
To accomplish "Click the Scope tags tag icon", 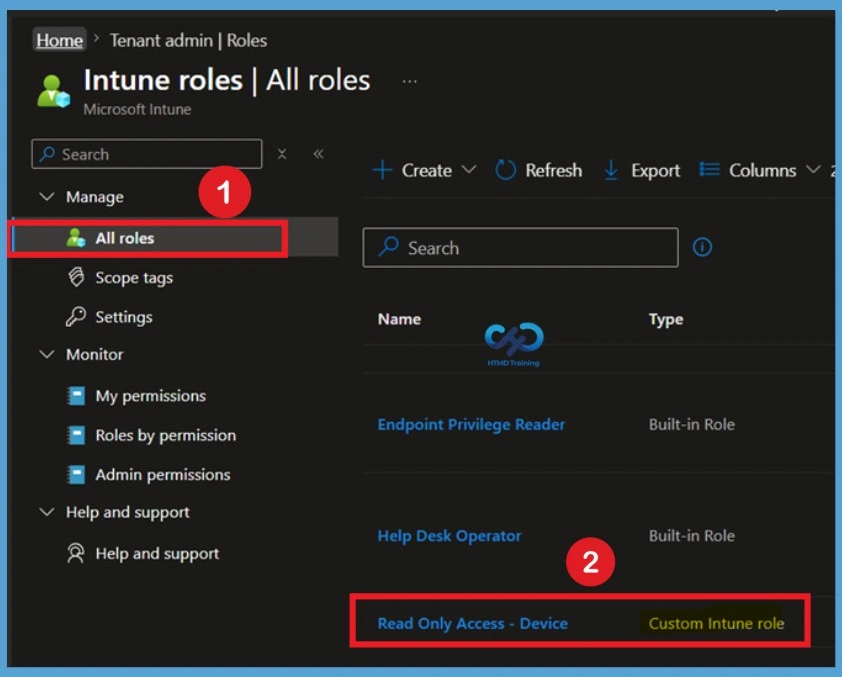I will [x=76, y=278].
